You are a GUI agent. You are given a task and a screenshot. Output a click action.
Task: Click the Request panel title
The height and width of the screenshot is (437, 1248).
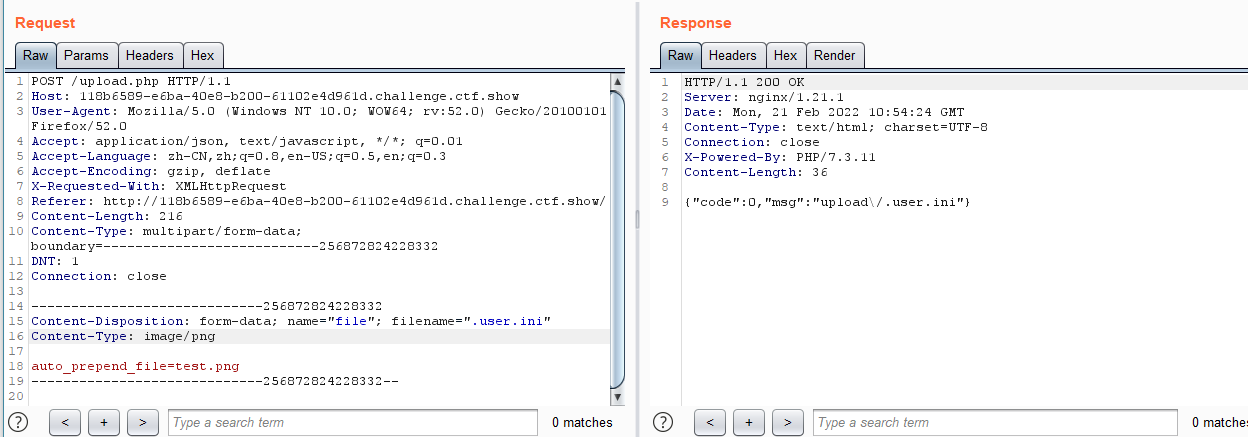45,22
